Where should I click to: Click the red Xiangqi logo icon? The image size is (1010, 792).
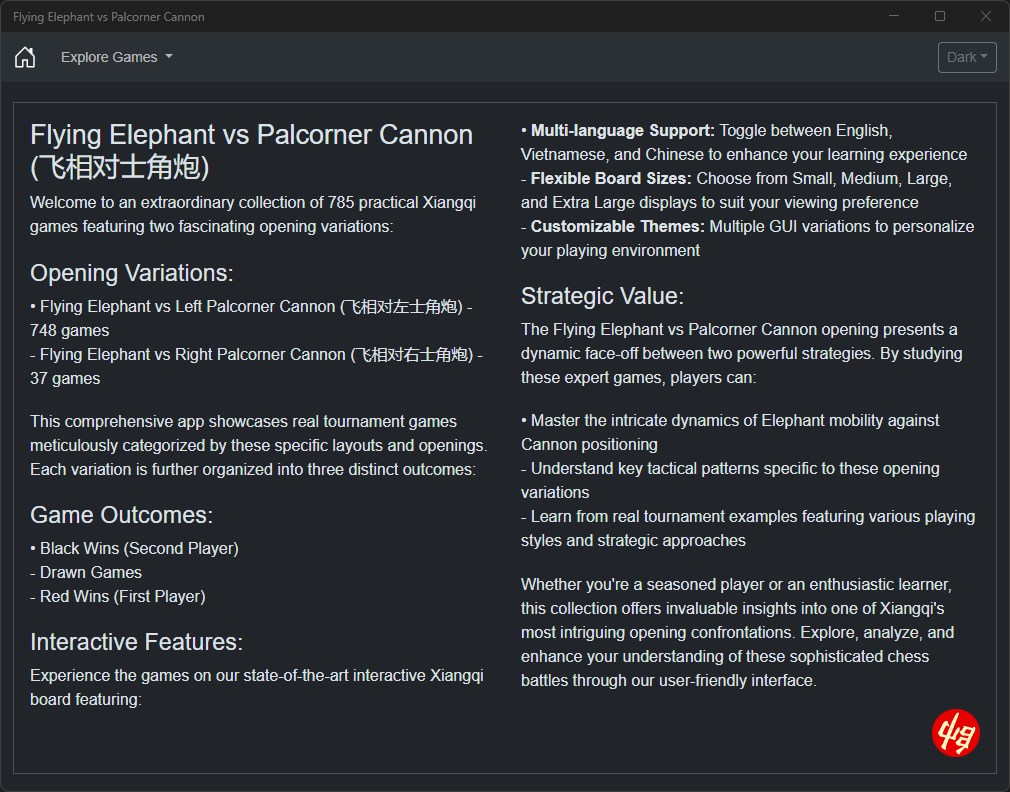pyautogui.click(x=955, y=733)
